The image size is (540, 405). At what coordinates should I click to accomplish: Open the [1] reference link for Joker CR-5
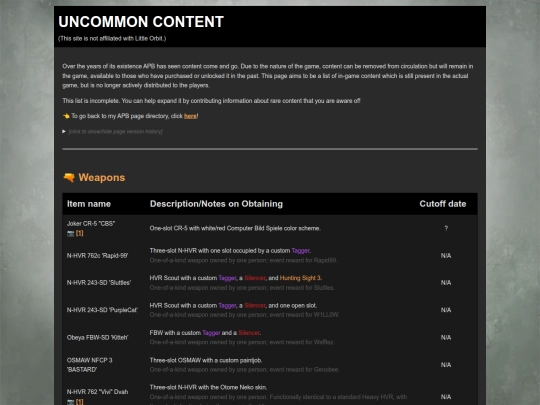click(80, 233)
